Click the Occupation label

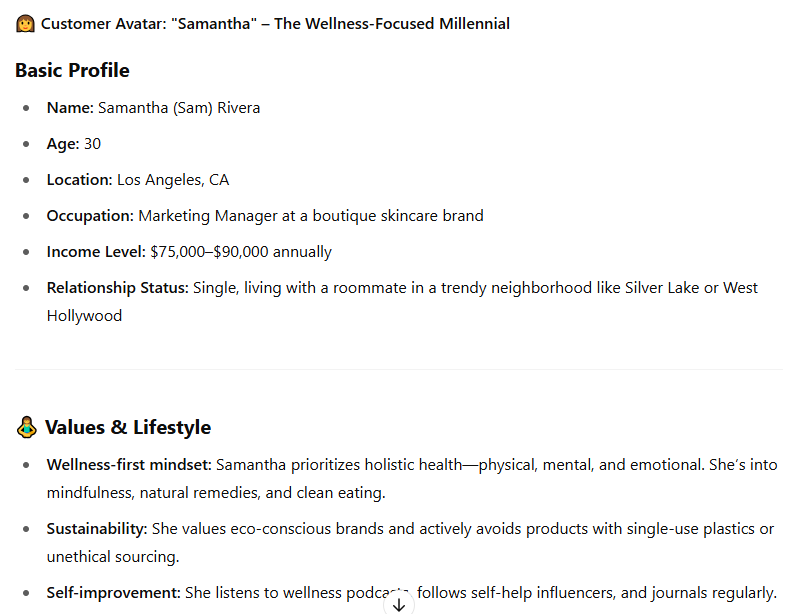click(90, 216)
